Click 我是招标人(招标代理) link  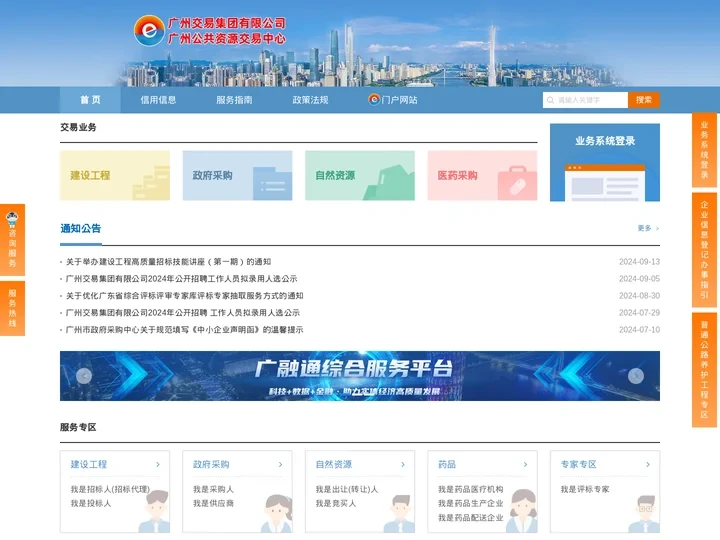[x=110, y=489]
